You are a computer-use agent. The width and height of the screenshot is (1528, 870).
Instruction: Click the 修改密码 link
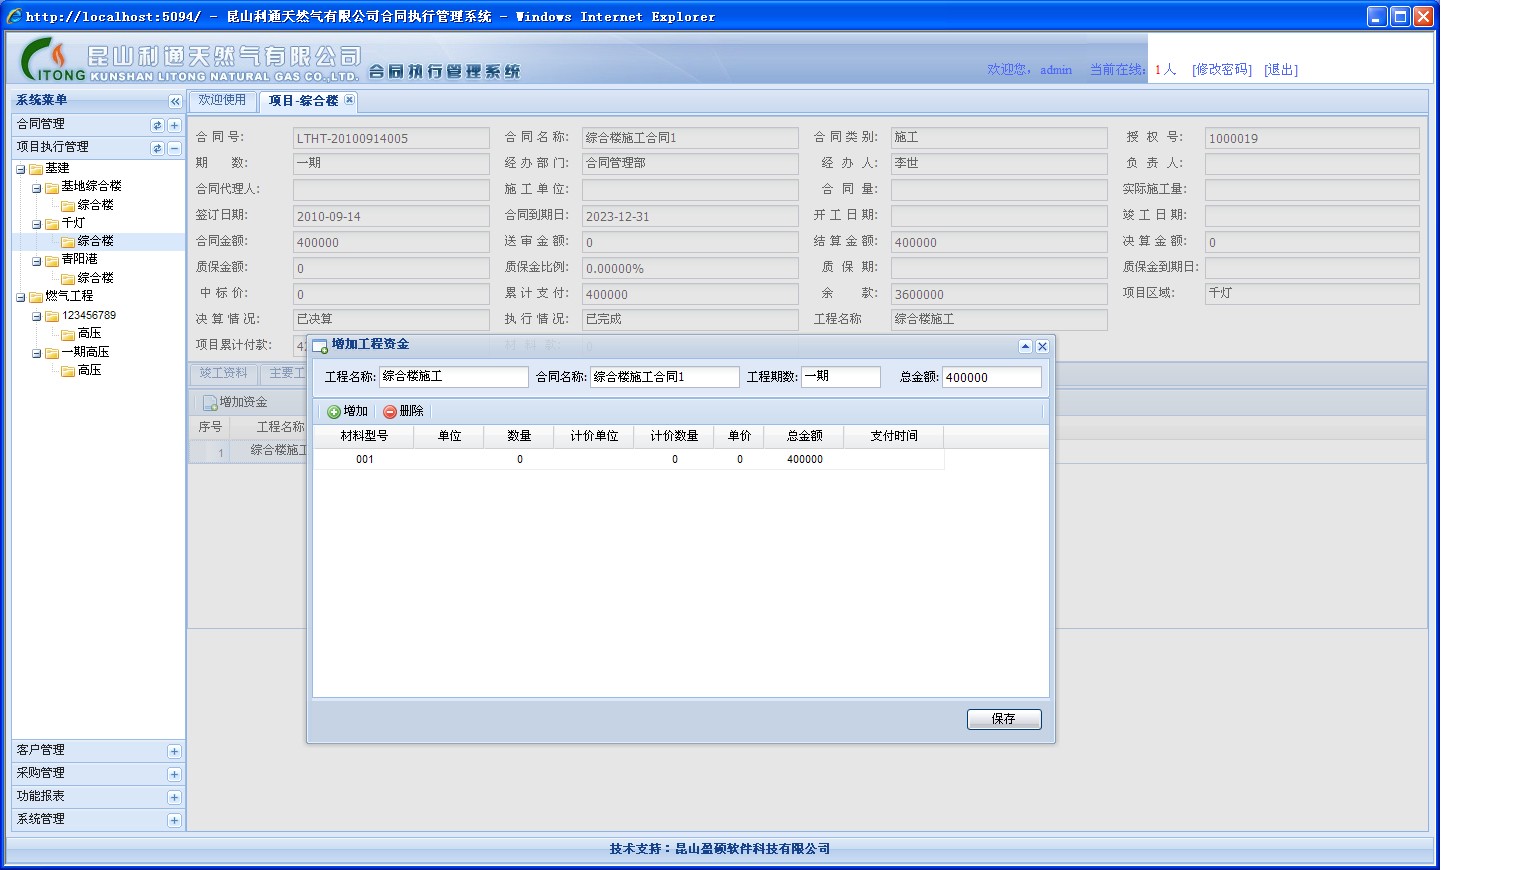[x=1221, y=70]
